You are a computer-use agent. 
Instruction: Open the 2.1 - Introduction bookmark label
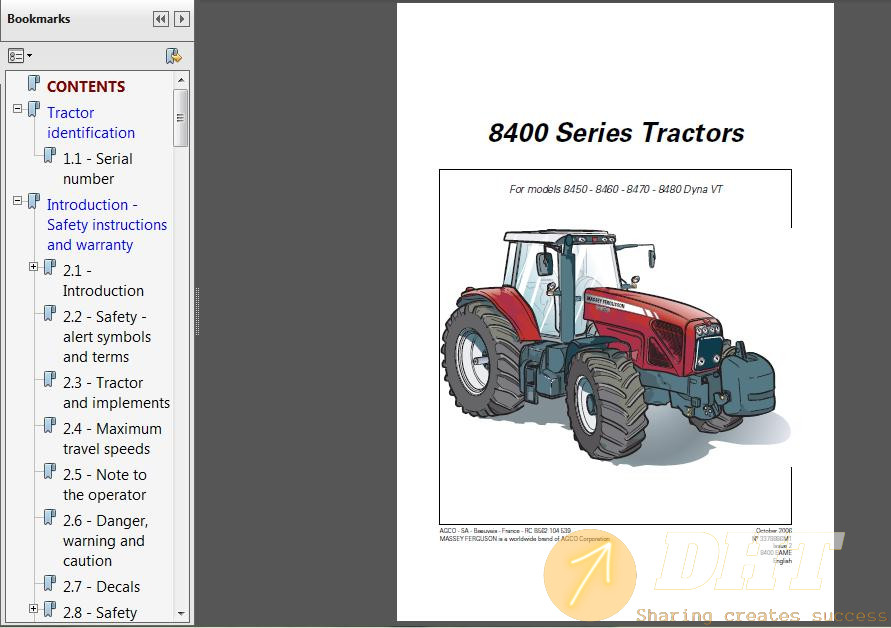(x=103, y=281)
